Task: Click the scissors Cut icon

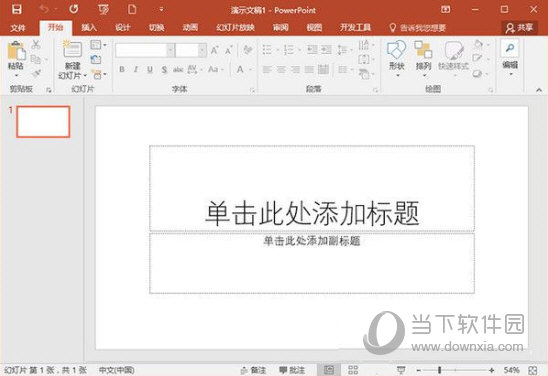Action: tap(36, 45)
